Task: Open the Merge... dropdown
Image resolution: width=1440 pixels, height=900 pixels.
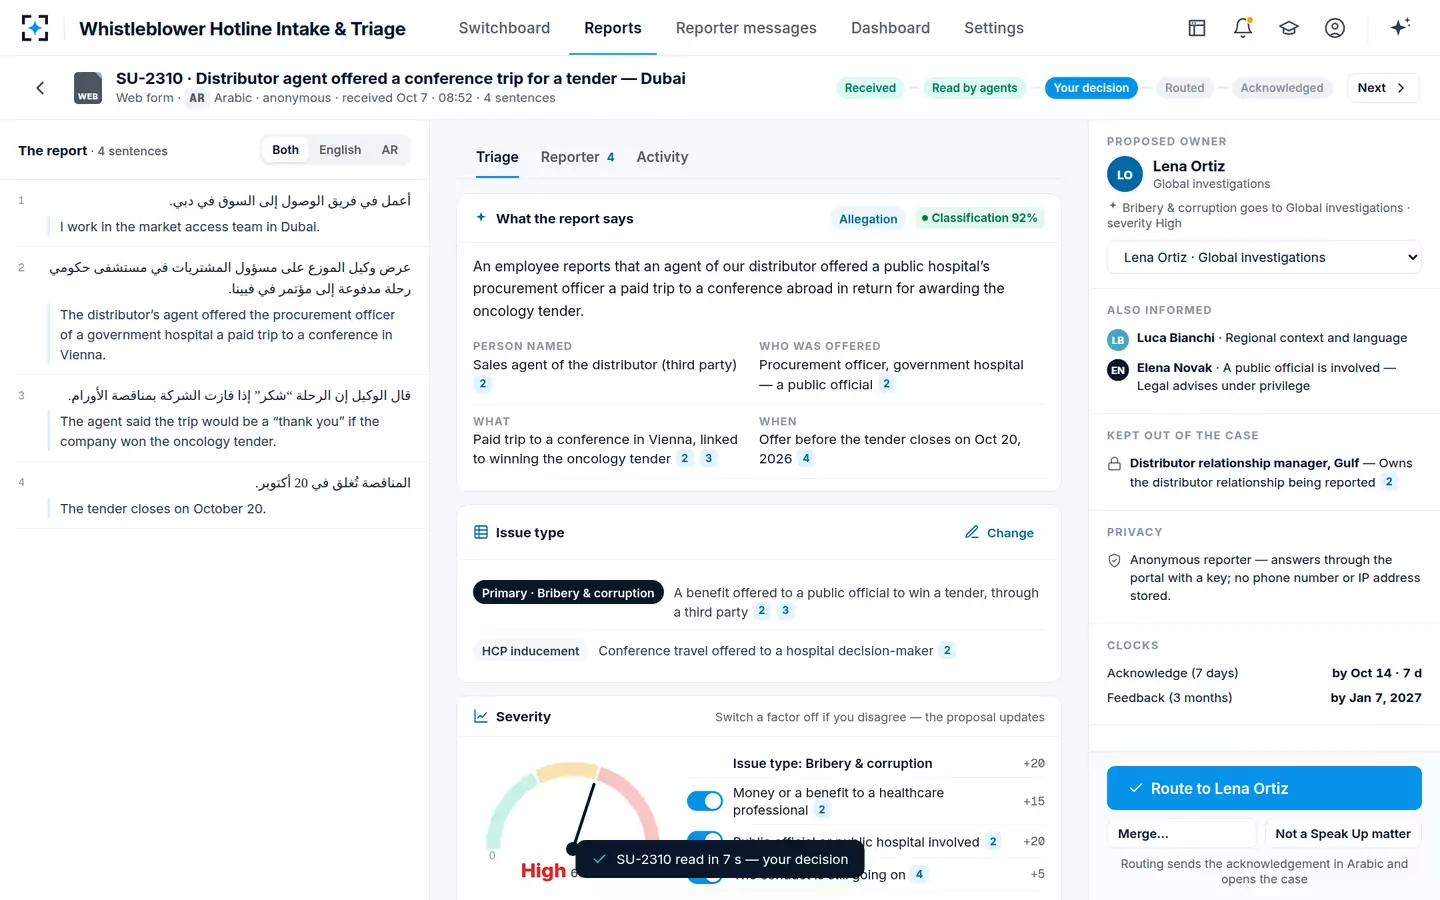Action: tap(1181, 833)
